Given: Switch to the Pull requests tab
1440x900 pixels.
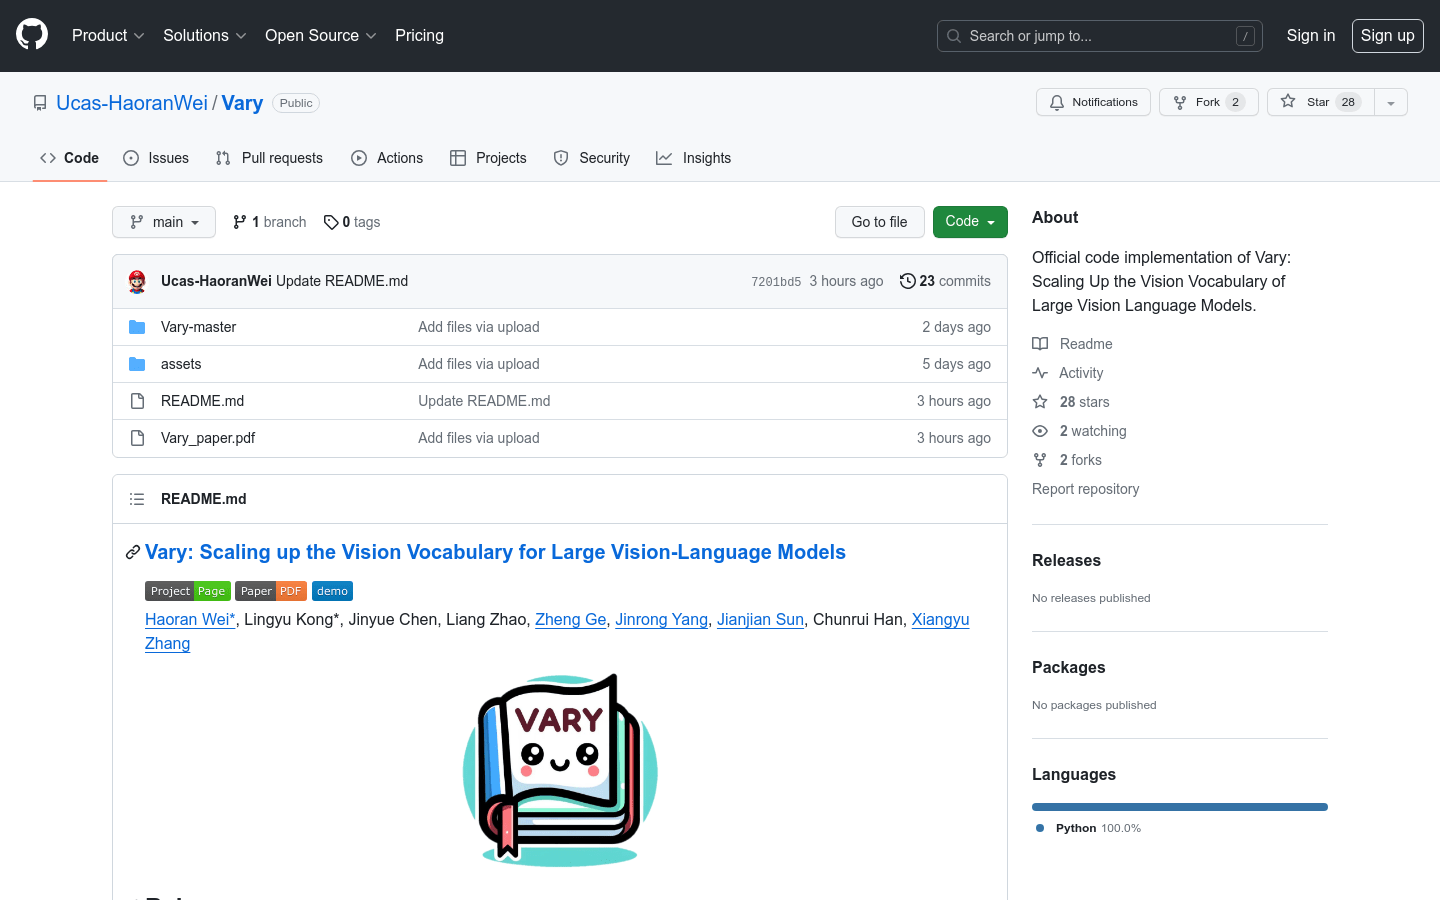Looking at the screenshot, I should pos(269,158).
